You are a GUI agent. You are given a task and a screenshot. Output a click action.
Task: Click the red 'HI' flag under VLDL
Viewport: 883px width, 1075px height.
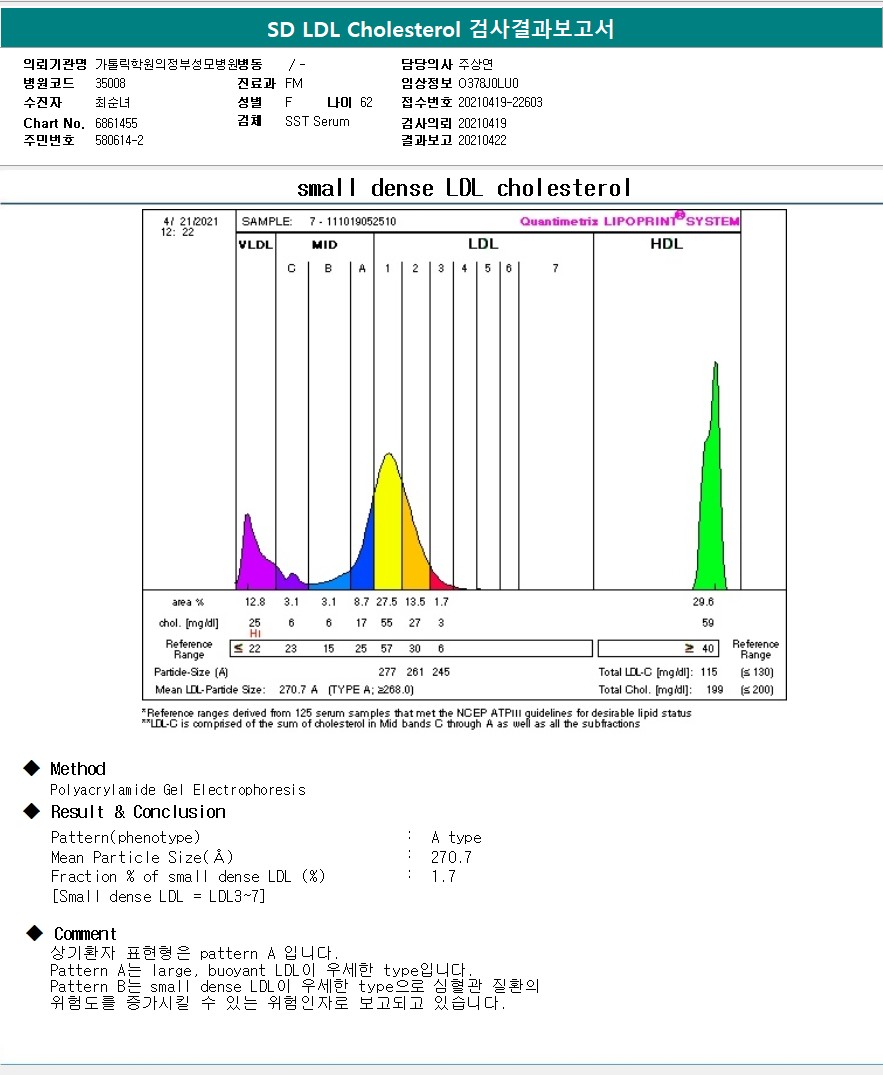[255, 634]
